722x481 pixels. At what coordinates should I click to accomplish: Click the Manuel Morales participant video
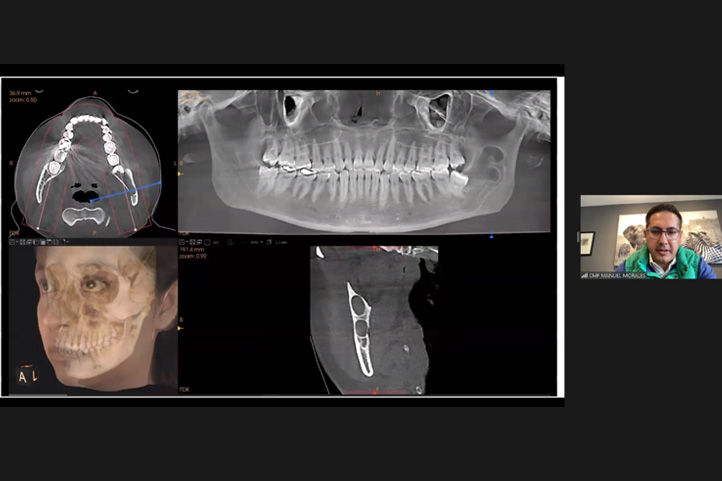pyautogui.click(x=650, y=236)
